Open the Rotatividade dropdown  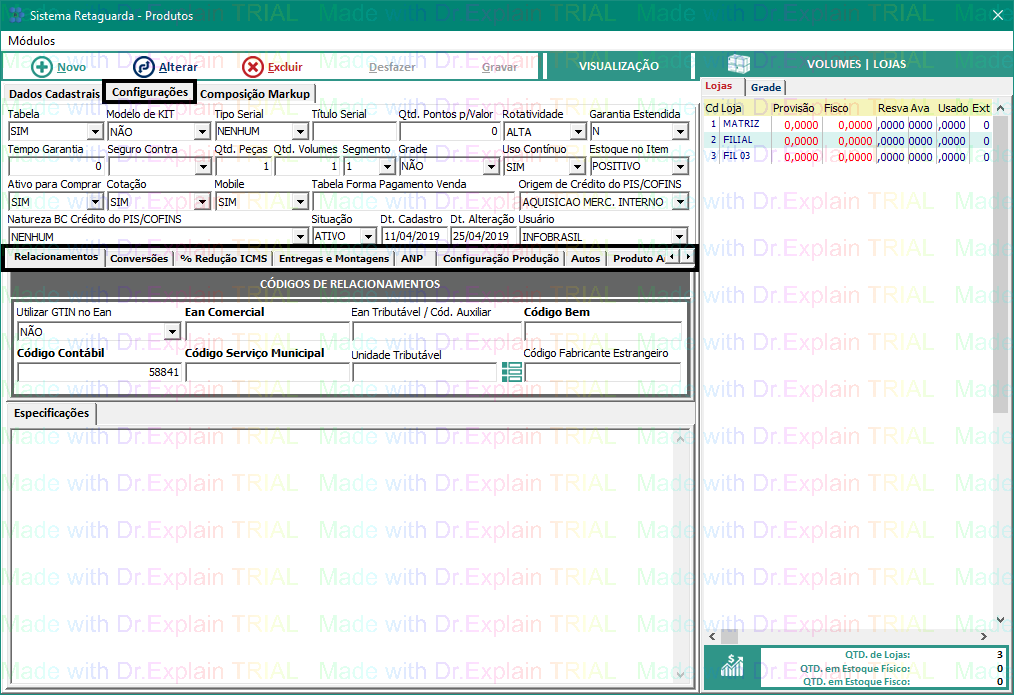pyautogui.click(x=579, y=131)
